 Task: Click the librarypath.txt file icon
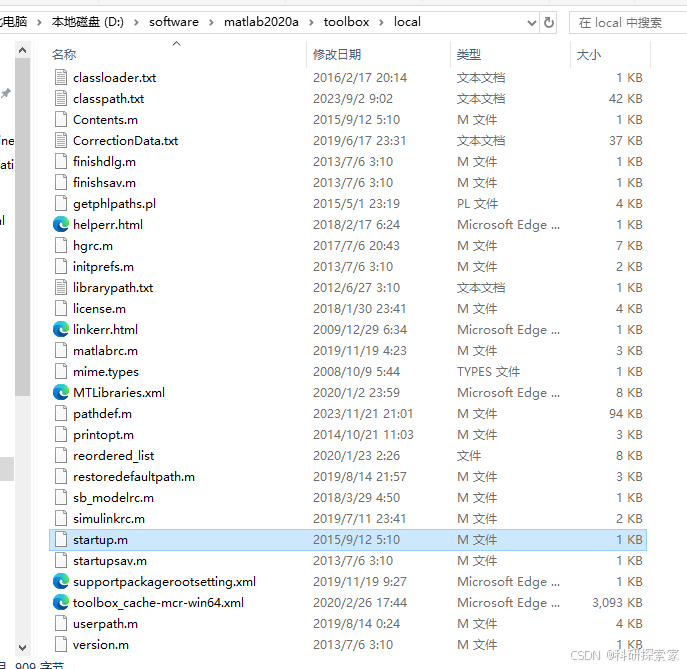61,288
